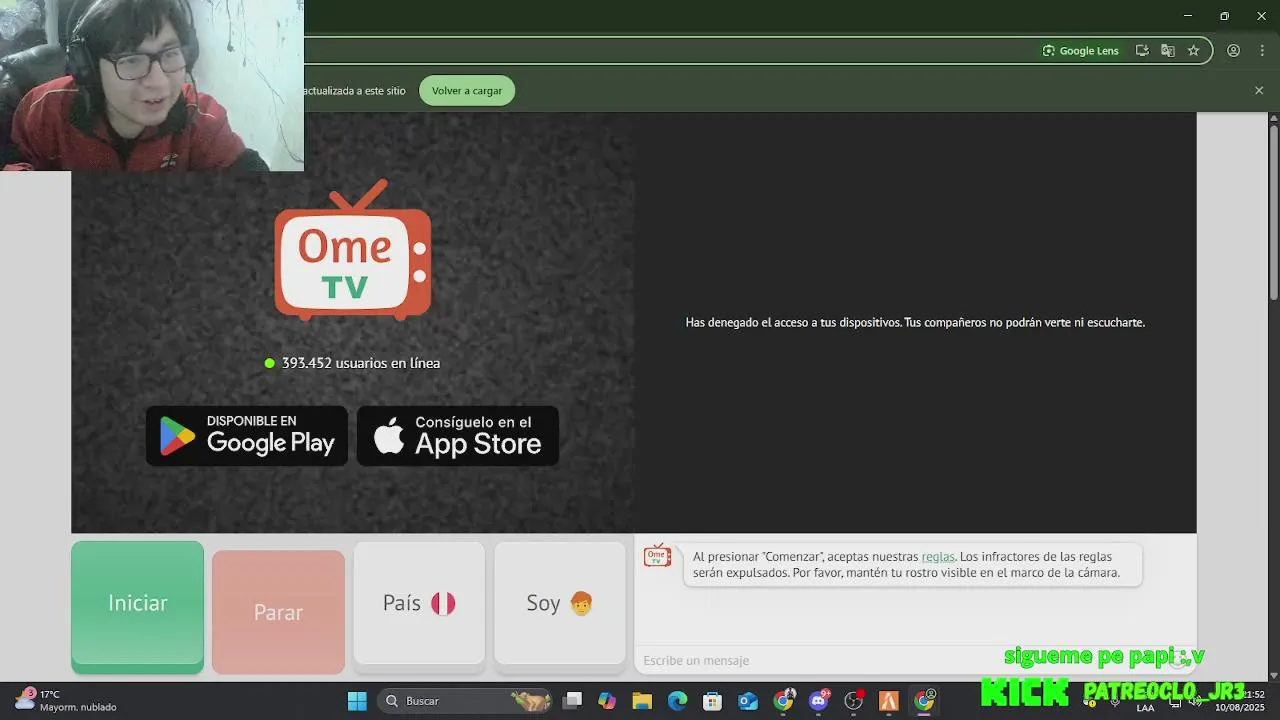
Task: Open the Google Play download badge
Action: pyautogui.click(x=247, y=436)
